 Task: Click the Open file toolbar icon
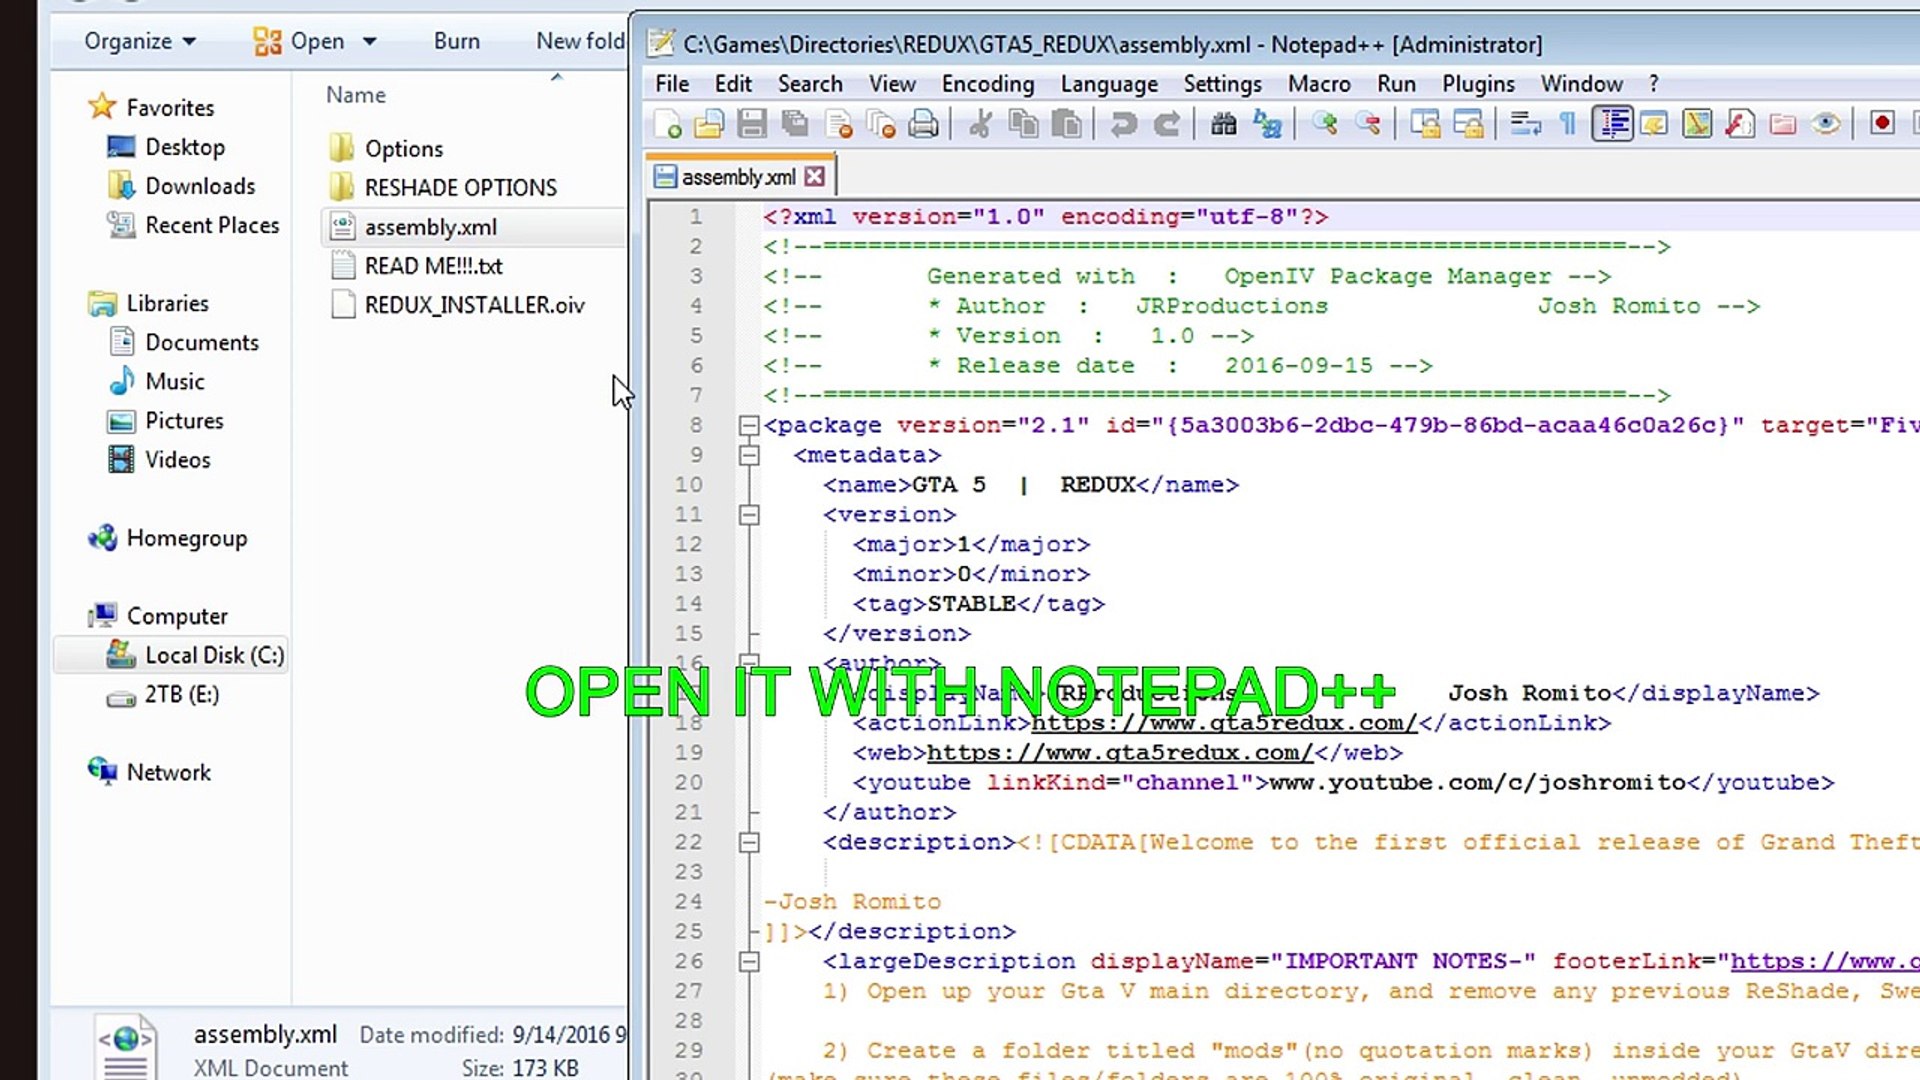[x=709, y=124]
